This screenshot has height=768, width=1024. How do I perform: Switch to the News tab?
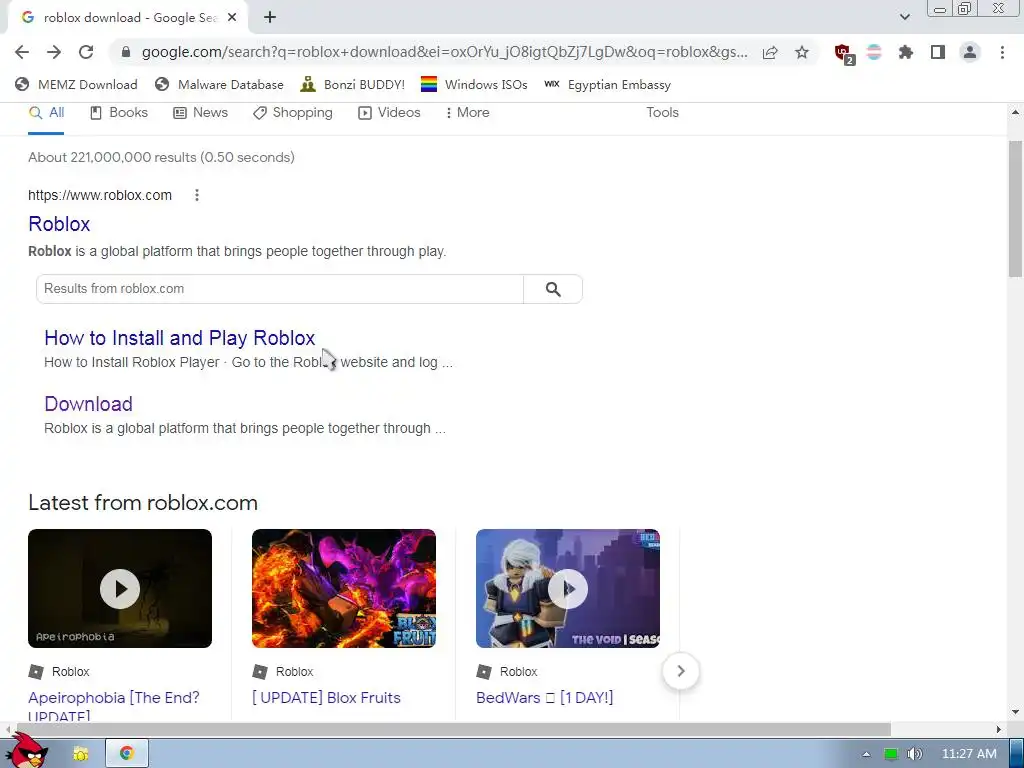200,112
